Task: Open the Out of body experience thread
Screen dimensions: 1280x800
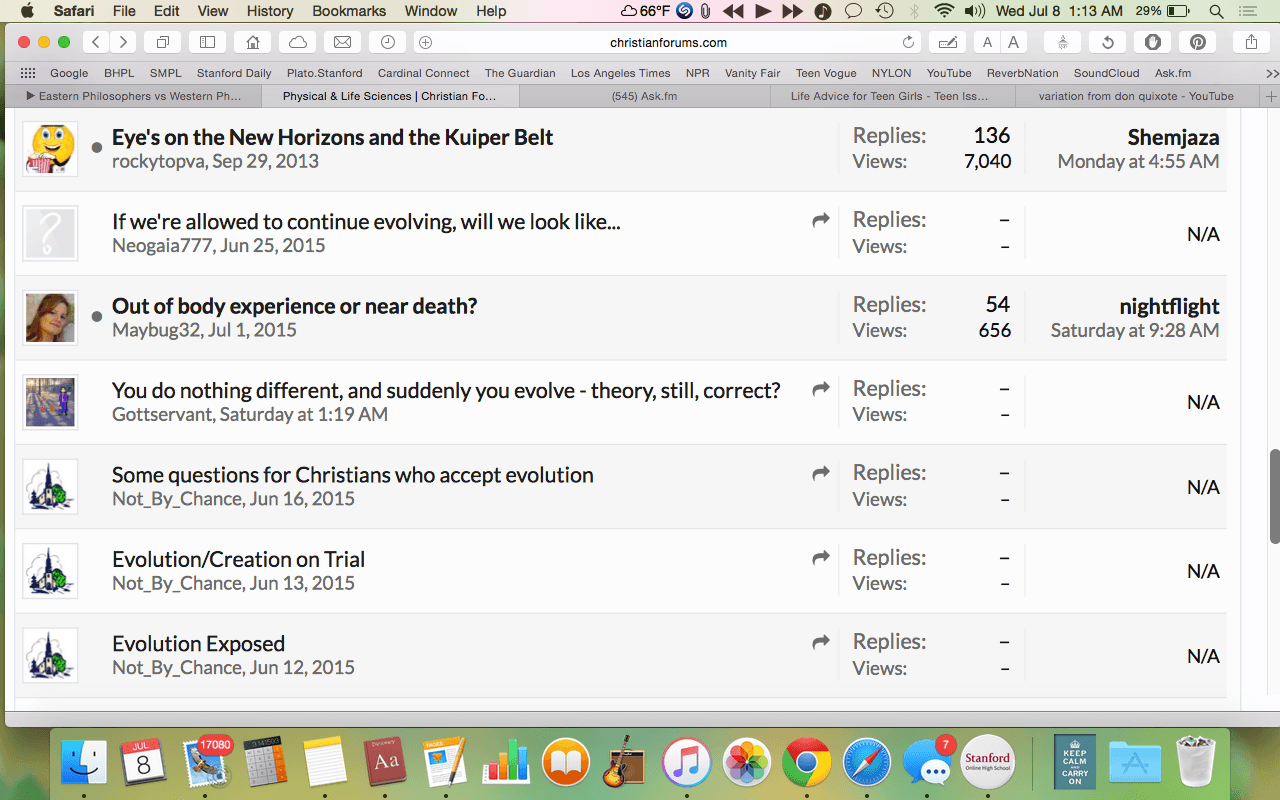Action: 294,306
